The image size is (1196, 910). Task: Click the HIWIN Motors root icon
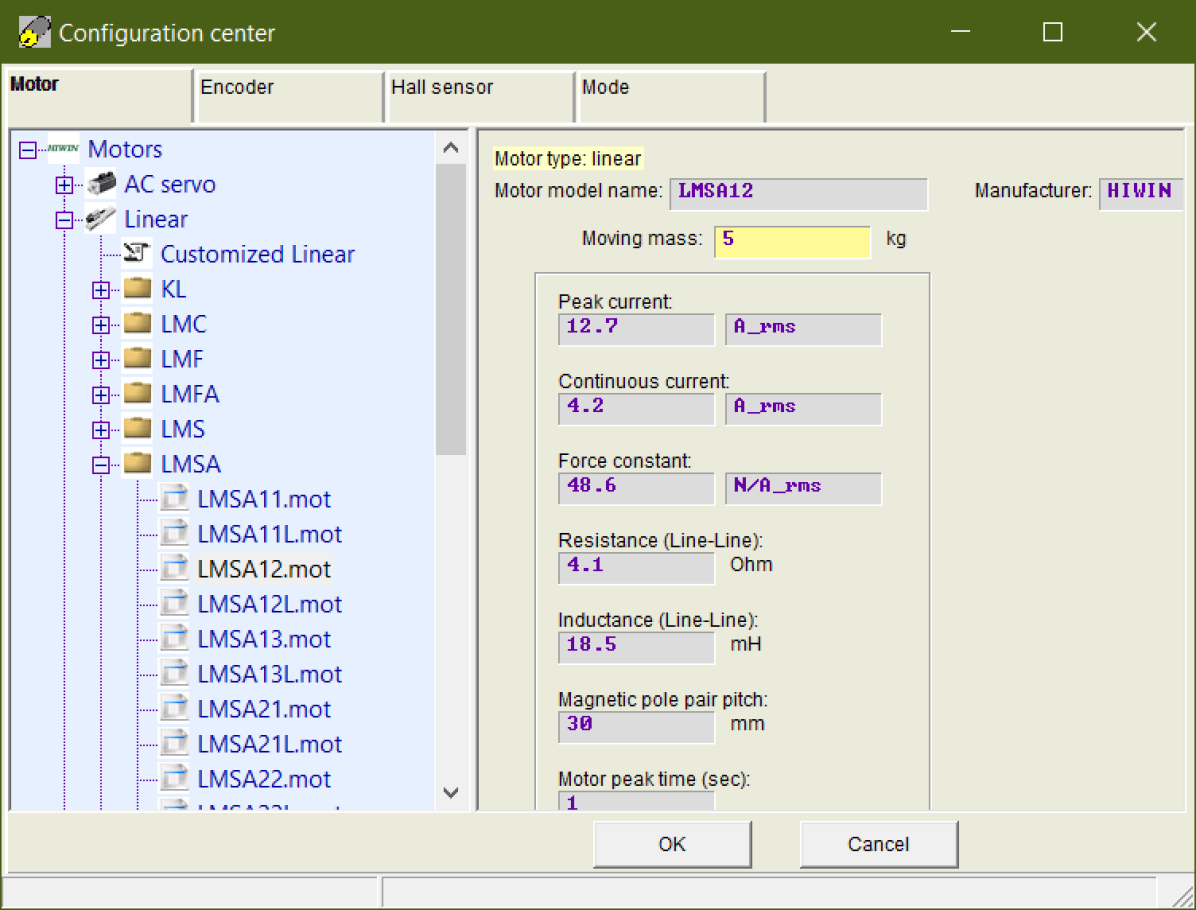coord(63,150)
